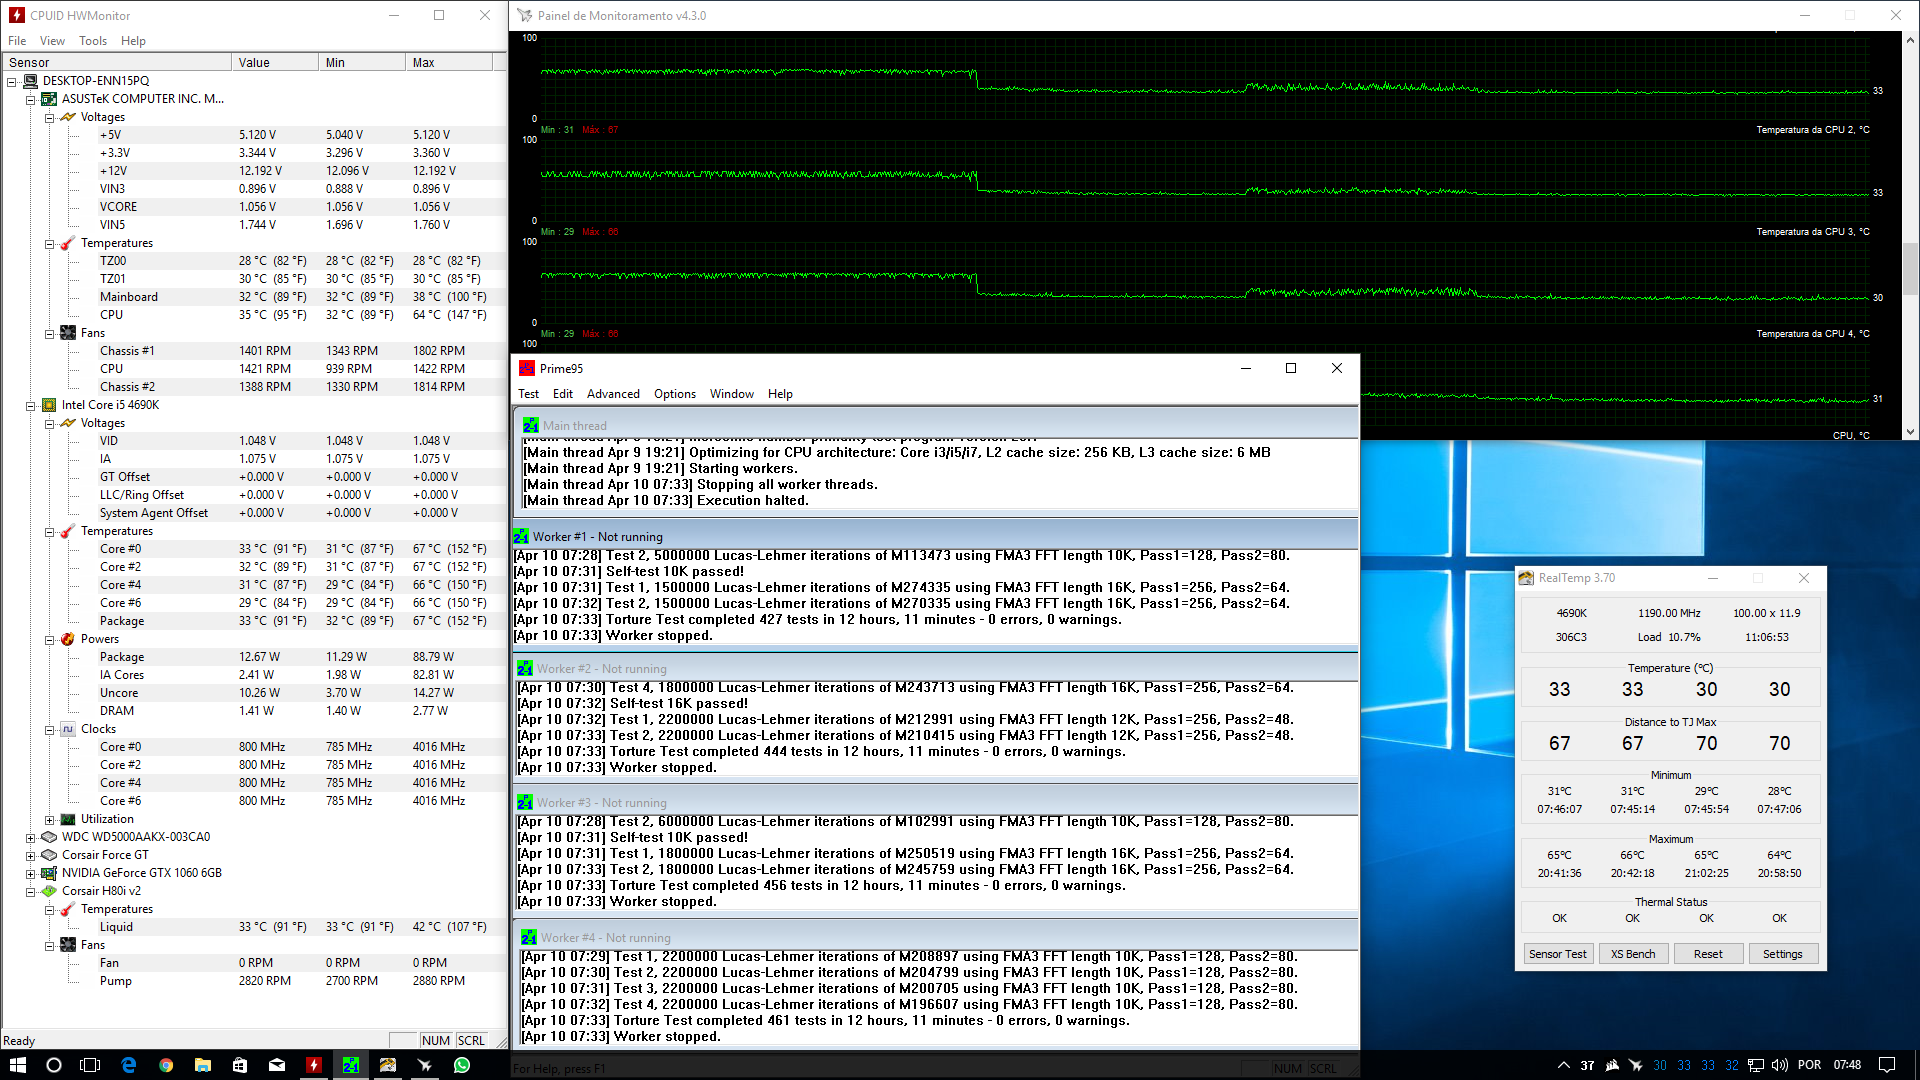Viewport: 1920px width, 1080px height.
Task: Expand the Utilization node
Action: tap(49, 819)
